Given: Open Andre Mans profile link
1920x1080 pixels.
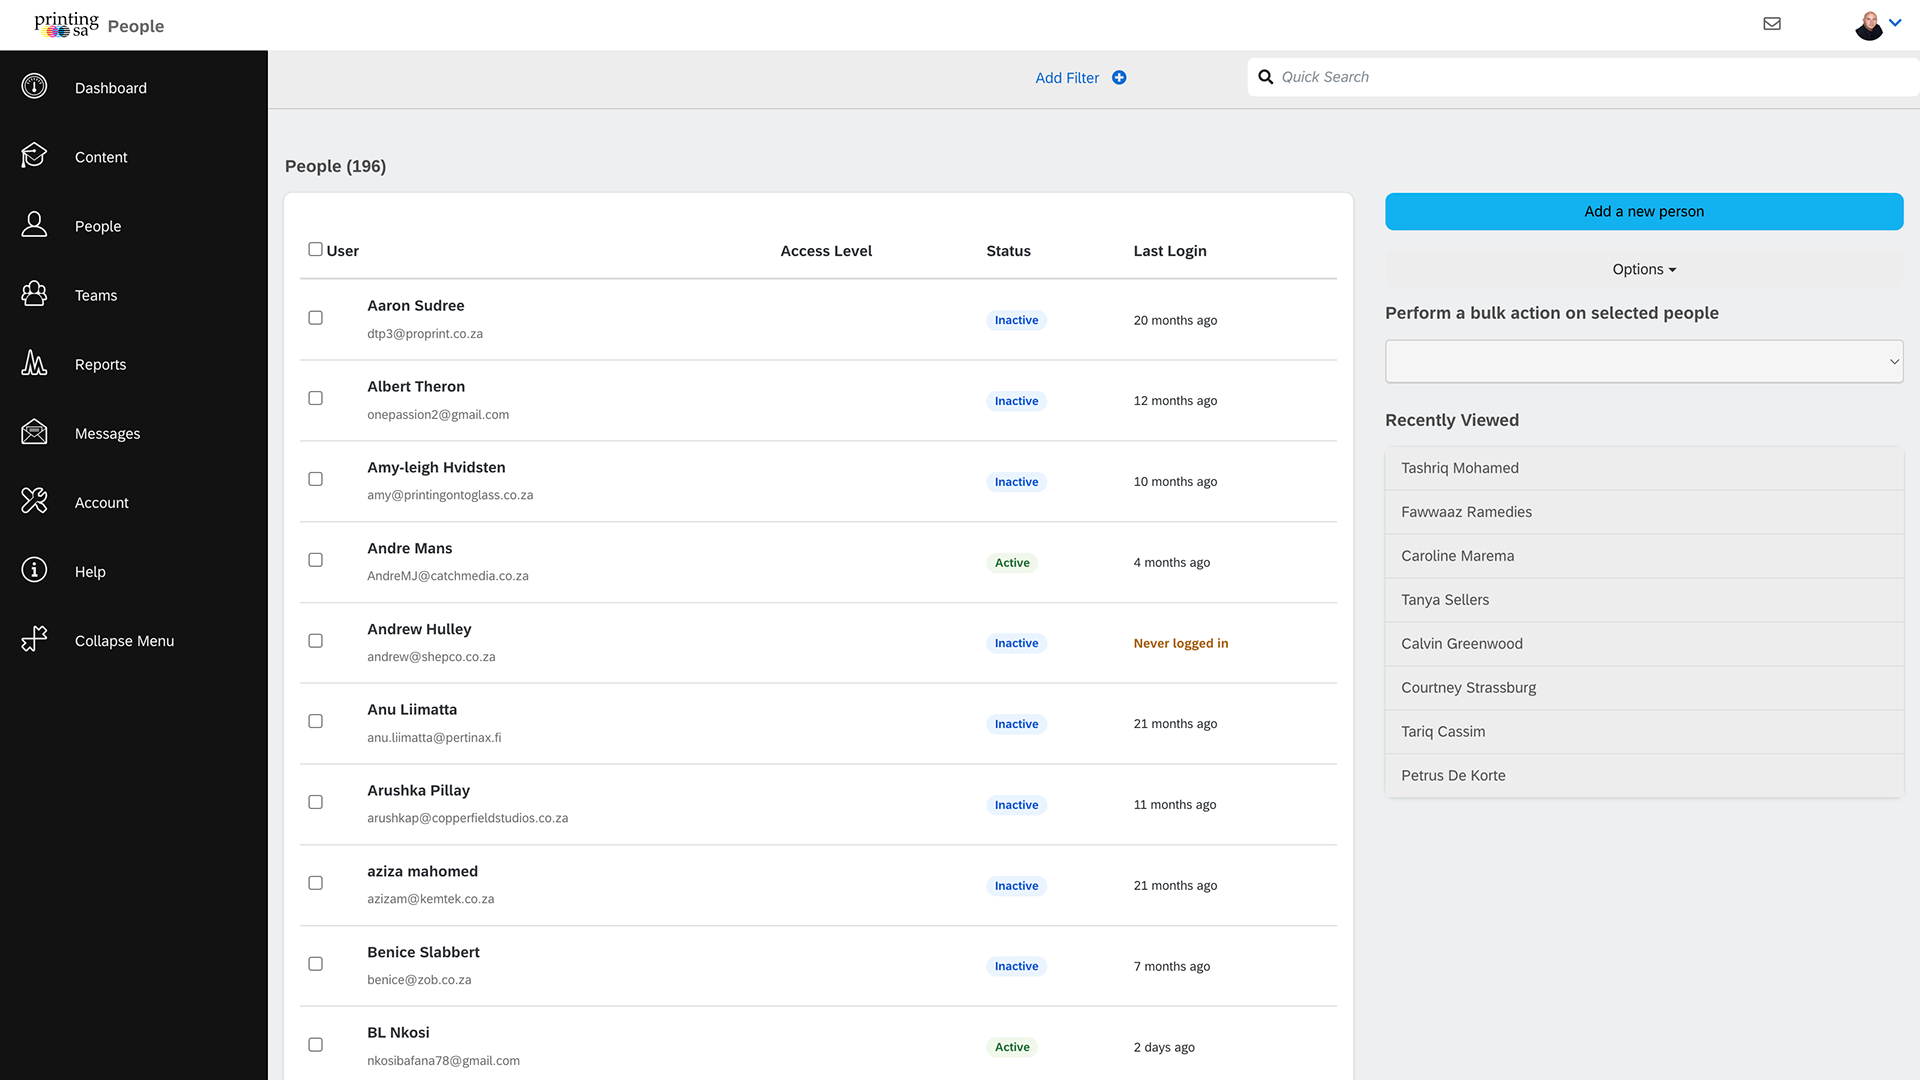Looking at the screenshot, I should pos(409,548).
